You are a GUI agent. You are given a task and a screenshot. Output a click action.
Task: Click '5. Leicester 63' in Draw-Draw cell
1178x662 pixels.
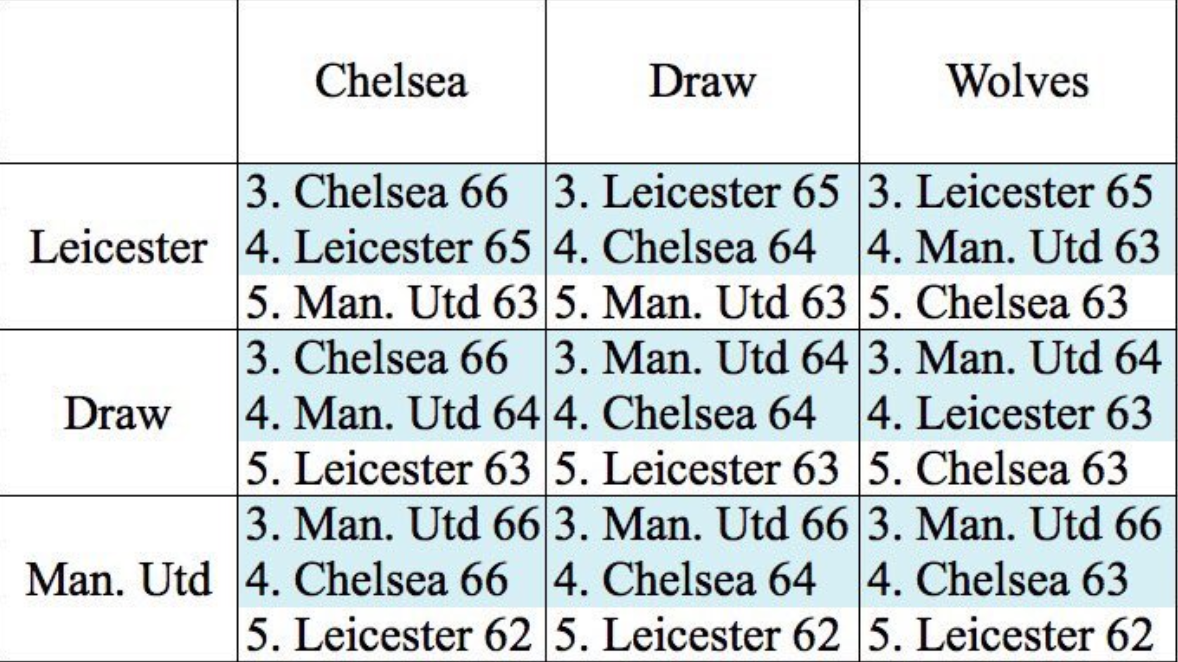[x=696, y=469]
